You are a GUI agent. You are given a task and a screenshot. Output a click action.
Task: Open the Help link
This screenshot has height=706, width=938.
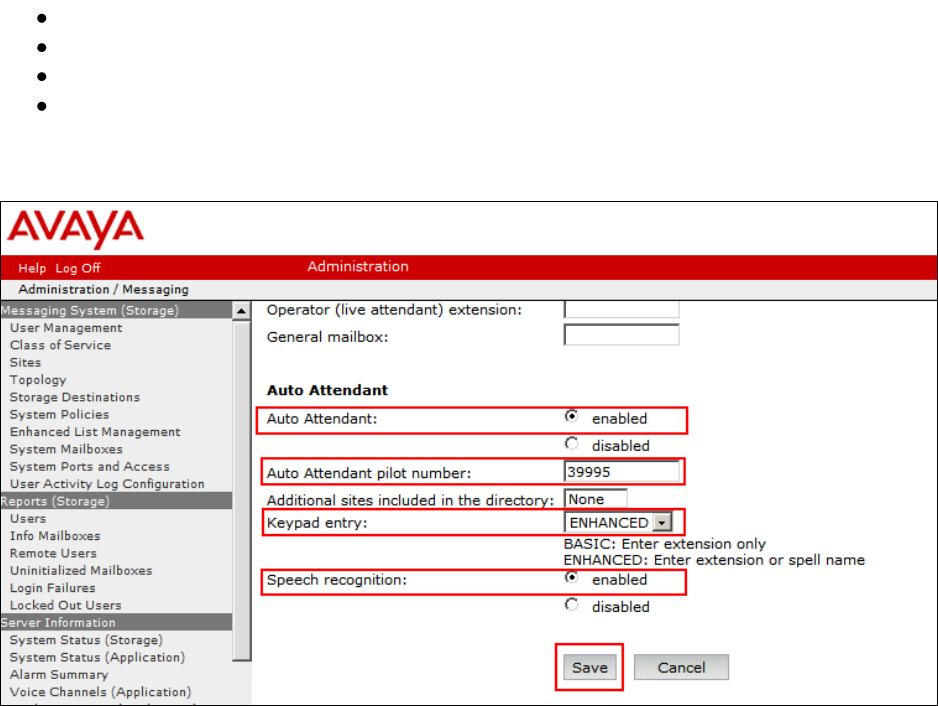point(32,268)
